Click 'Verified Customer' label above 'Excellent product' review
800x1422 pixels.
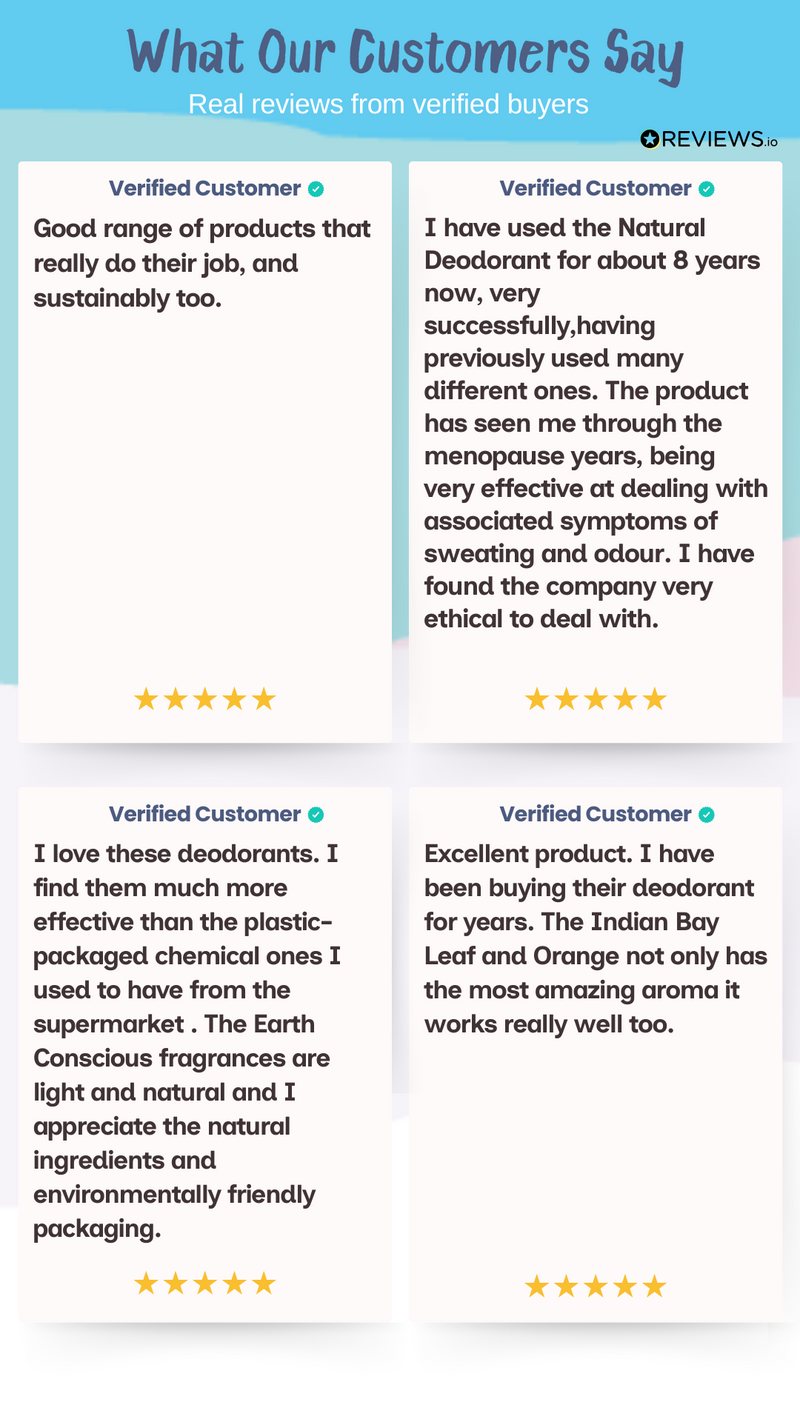click(595, 815)
